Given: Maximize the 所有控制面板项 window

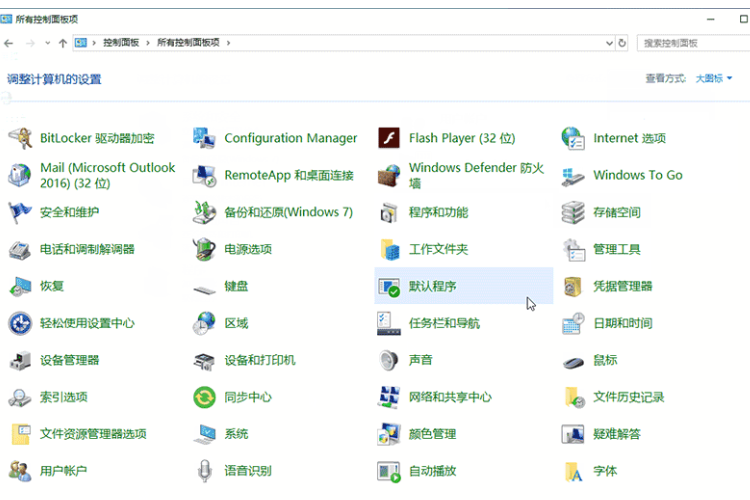Looking at the screenshot, I should tap(744, 19).
